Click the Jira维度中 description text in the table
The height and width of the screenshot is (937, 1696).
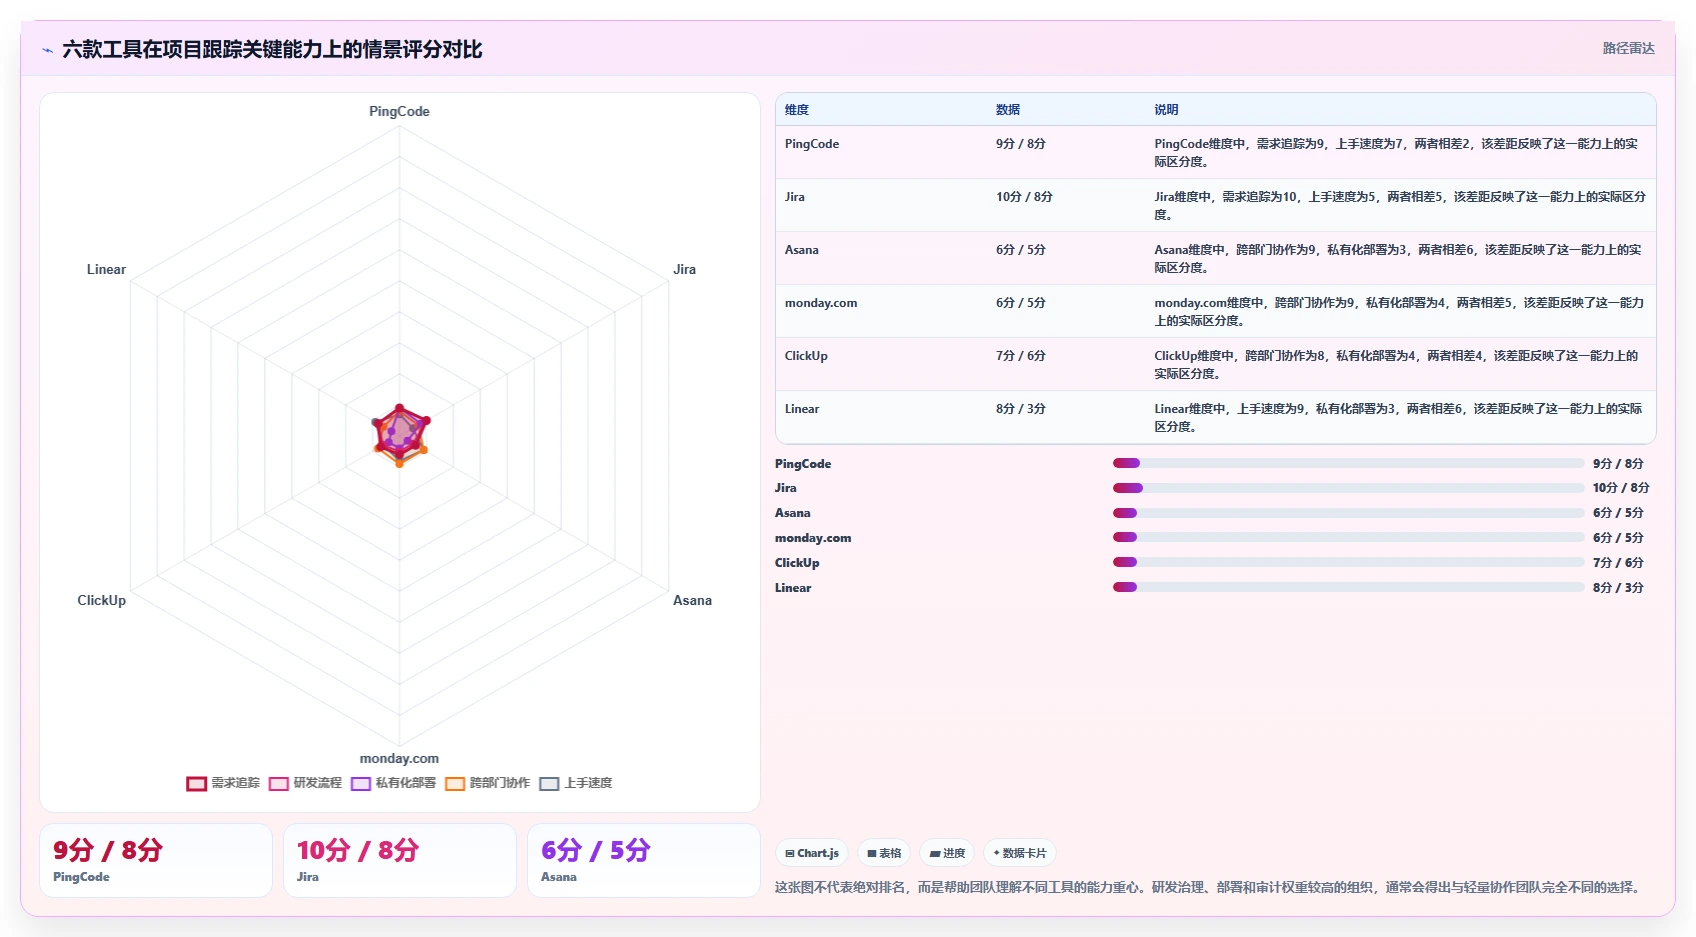[x=1400, y=205]
